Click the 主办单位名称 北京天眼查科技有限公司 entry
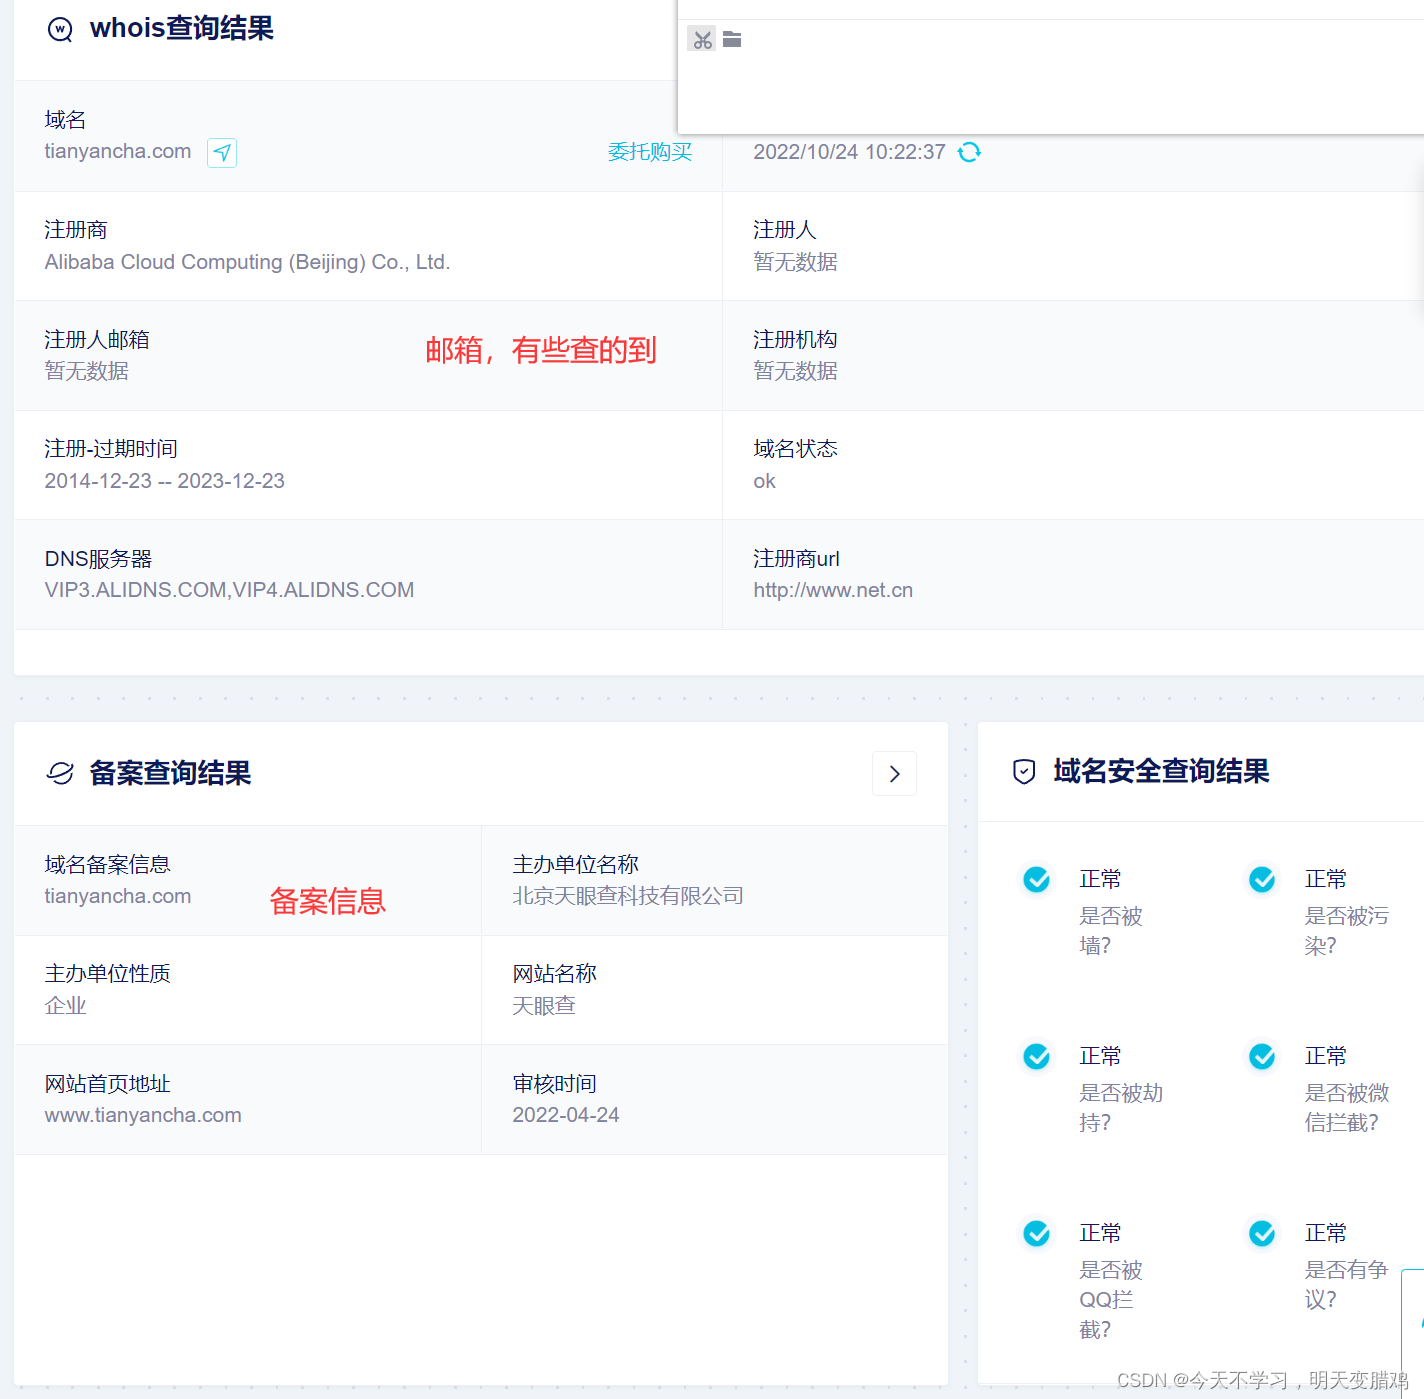The height and width of the screenshot is (1399, 1424). point(627,895)
